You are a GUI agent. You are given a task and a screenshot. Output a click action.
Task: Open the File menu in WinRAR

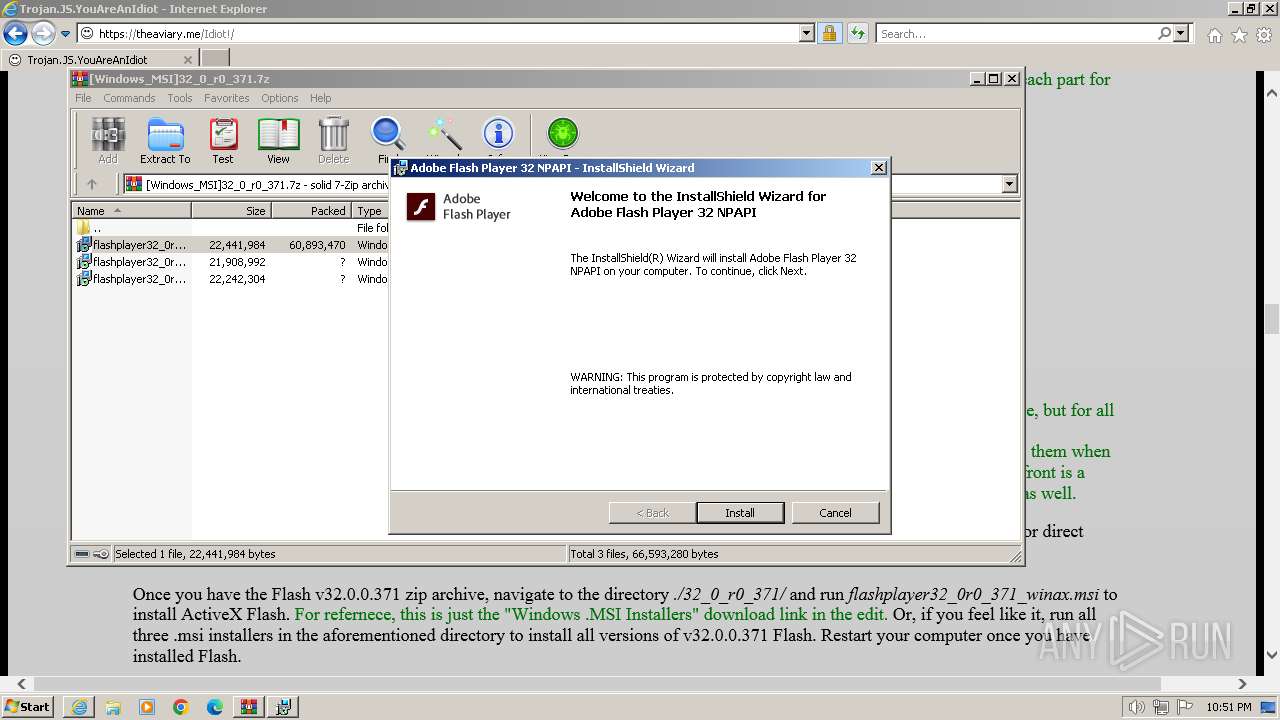[x=83, y=98]
